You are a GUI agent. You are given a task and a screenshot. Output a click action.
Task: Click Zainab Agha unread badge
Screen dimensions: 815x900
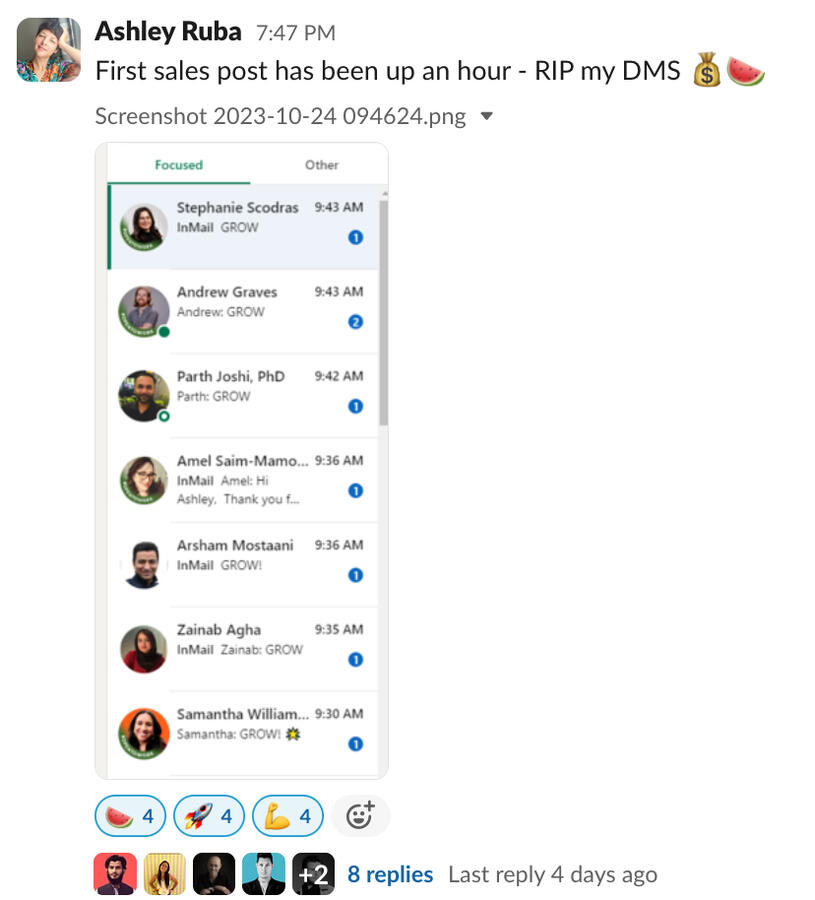[x=356, y=660]
